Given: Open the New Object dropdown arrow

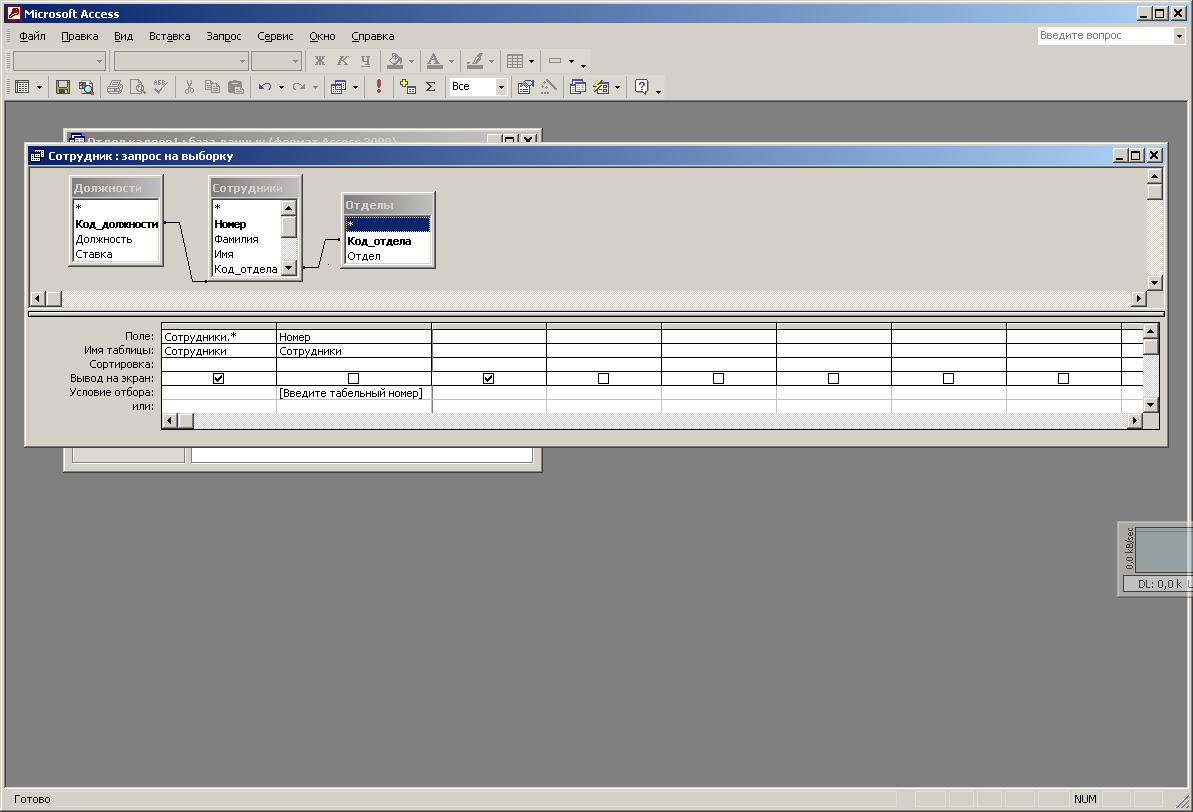Looking at the screenshot, I should click(x=617, y=87).
